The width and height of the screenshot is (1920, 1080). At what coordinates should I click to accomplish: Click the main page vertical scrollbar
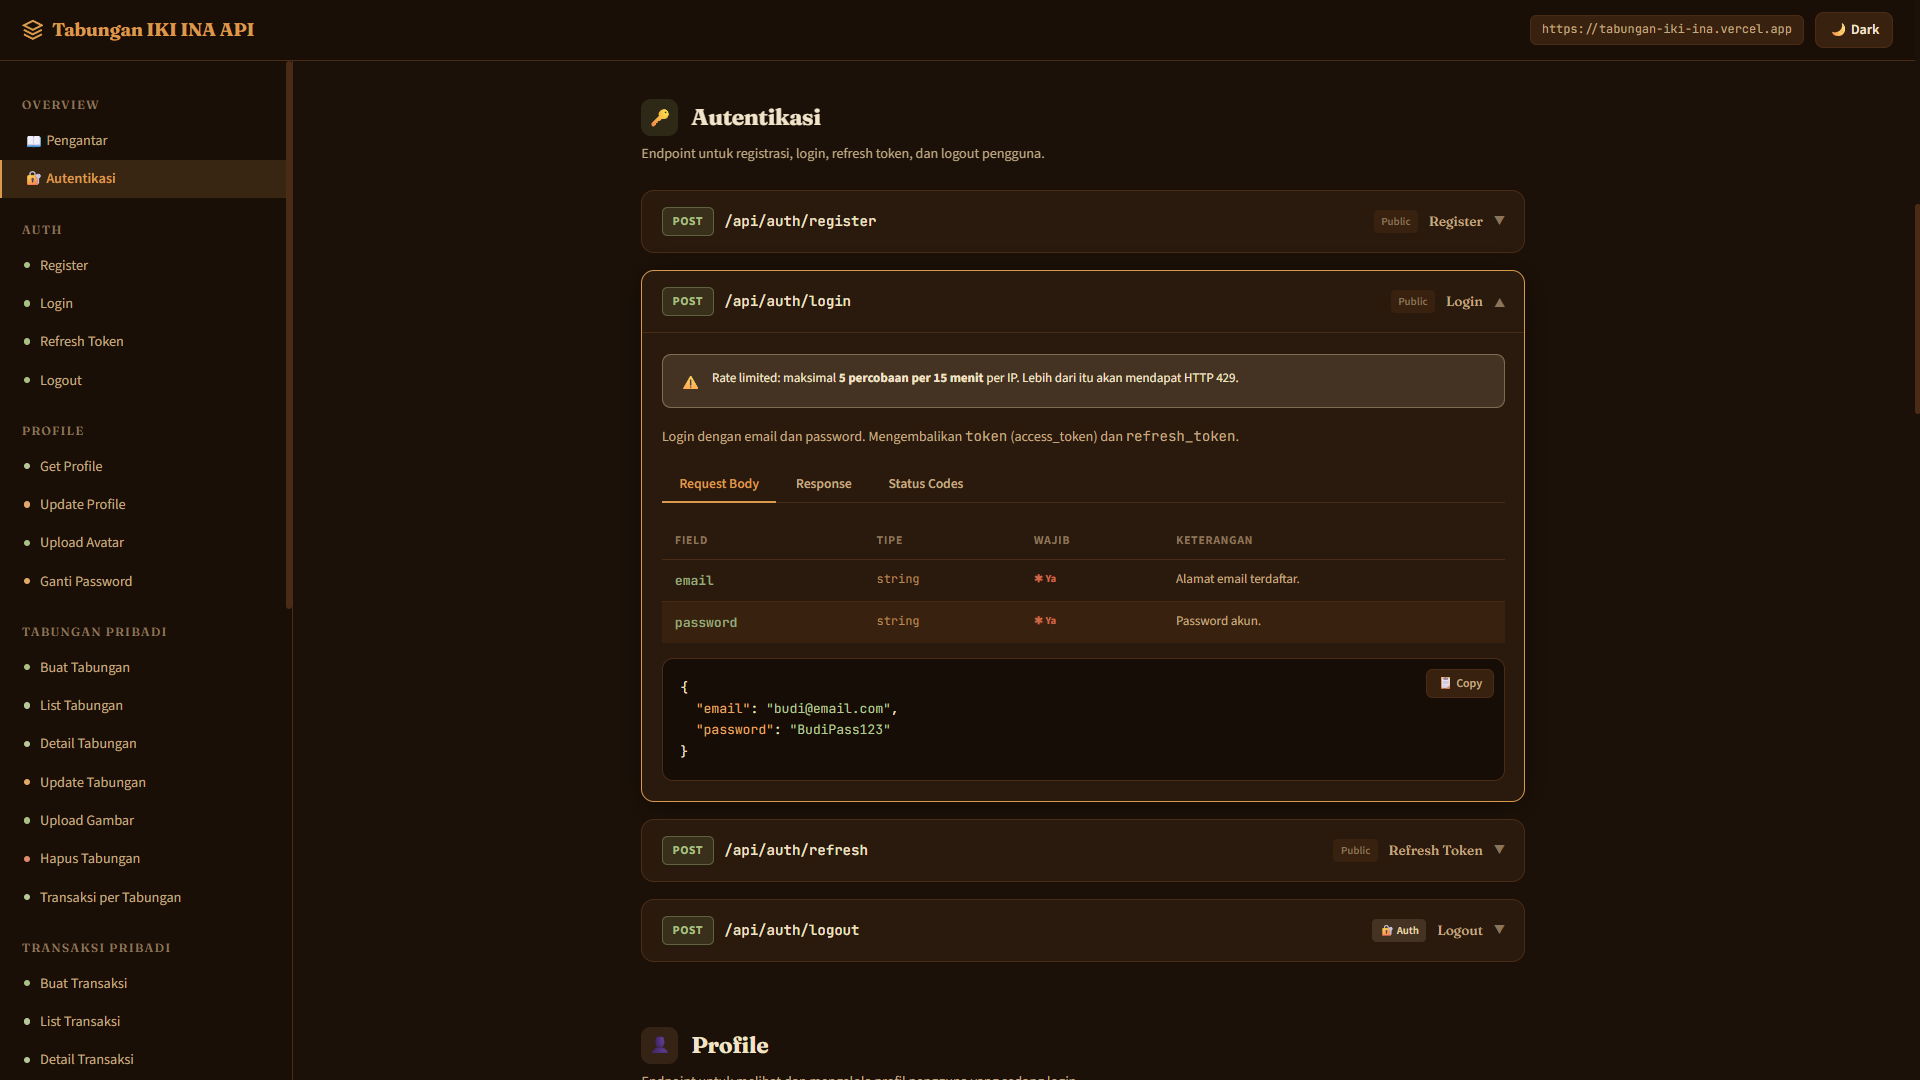1916,310
